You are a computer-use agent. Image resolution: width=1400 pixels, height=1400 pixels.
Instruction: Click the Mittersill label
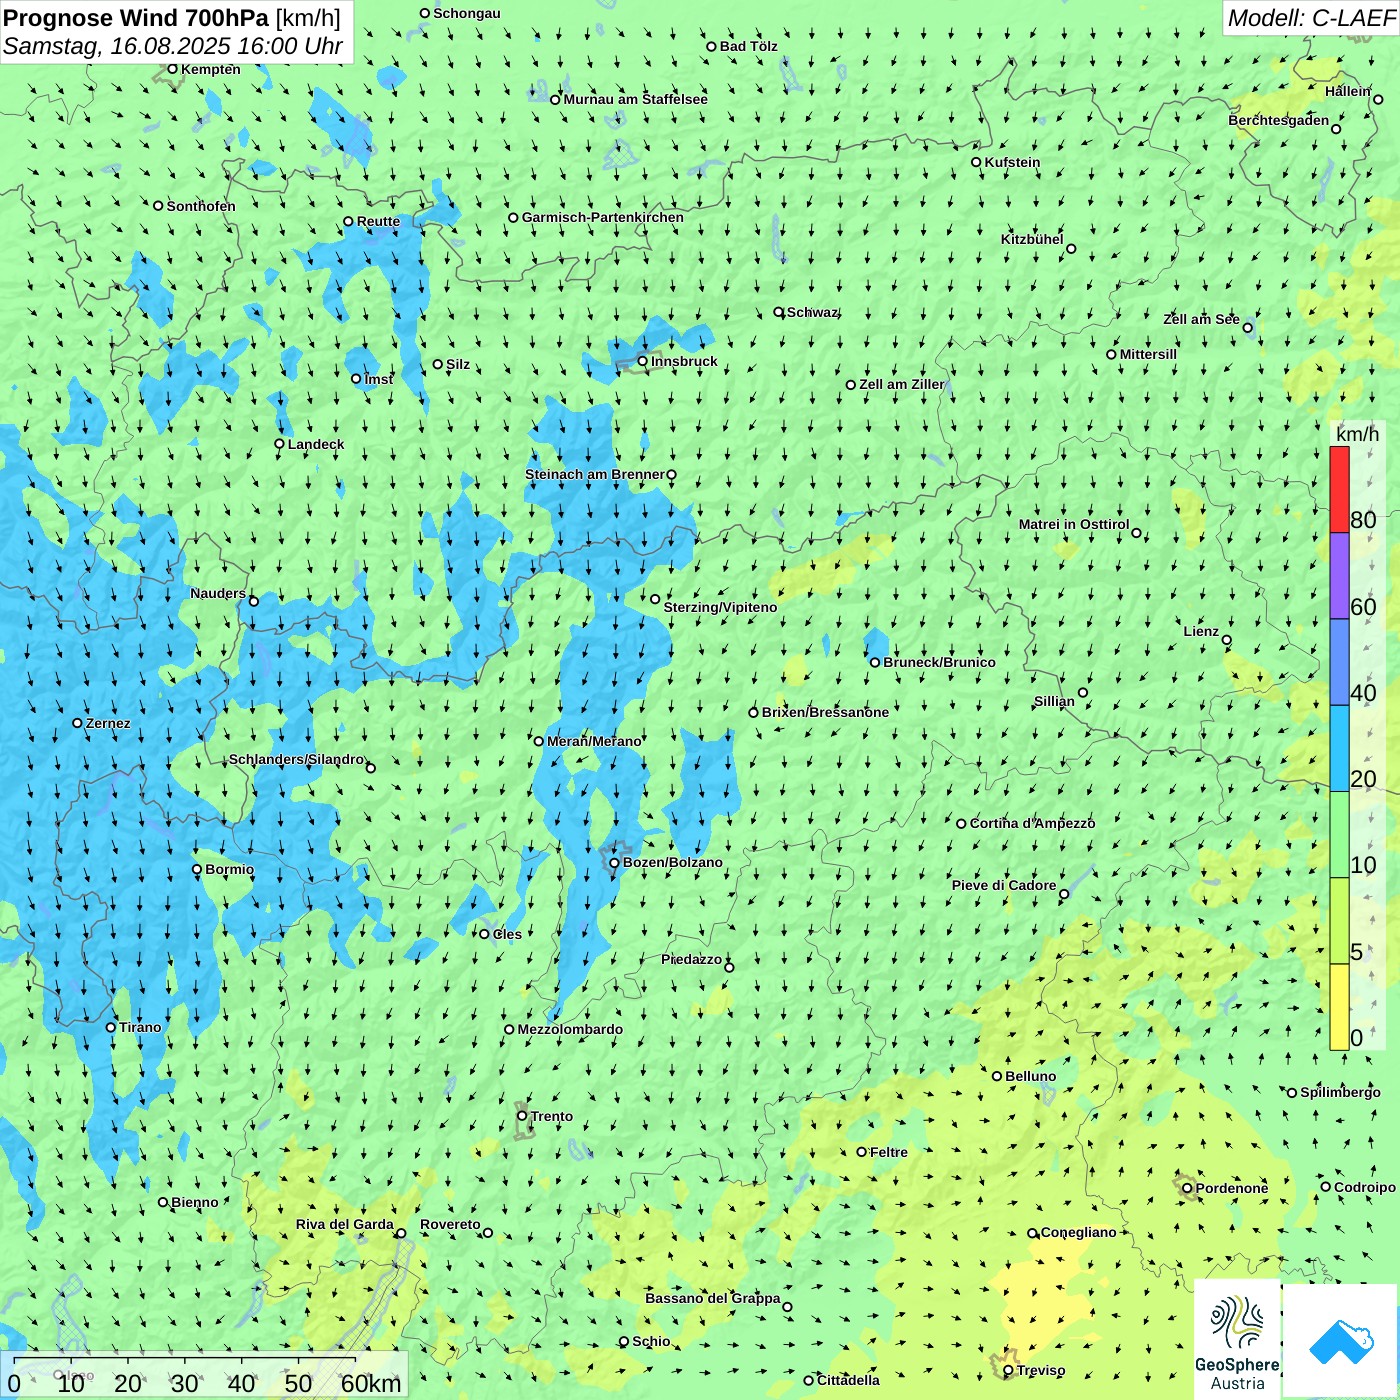tap(1148, 354)
